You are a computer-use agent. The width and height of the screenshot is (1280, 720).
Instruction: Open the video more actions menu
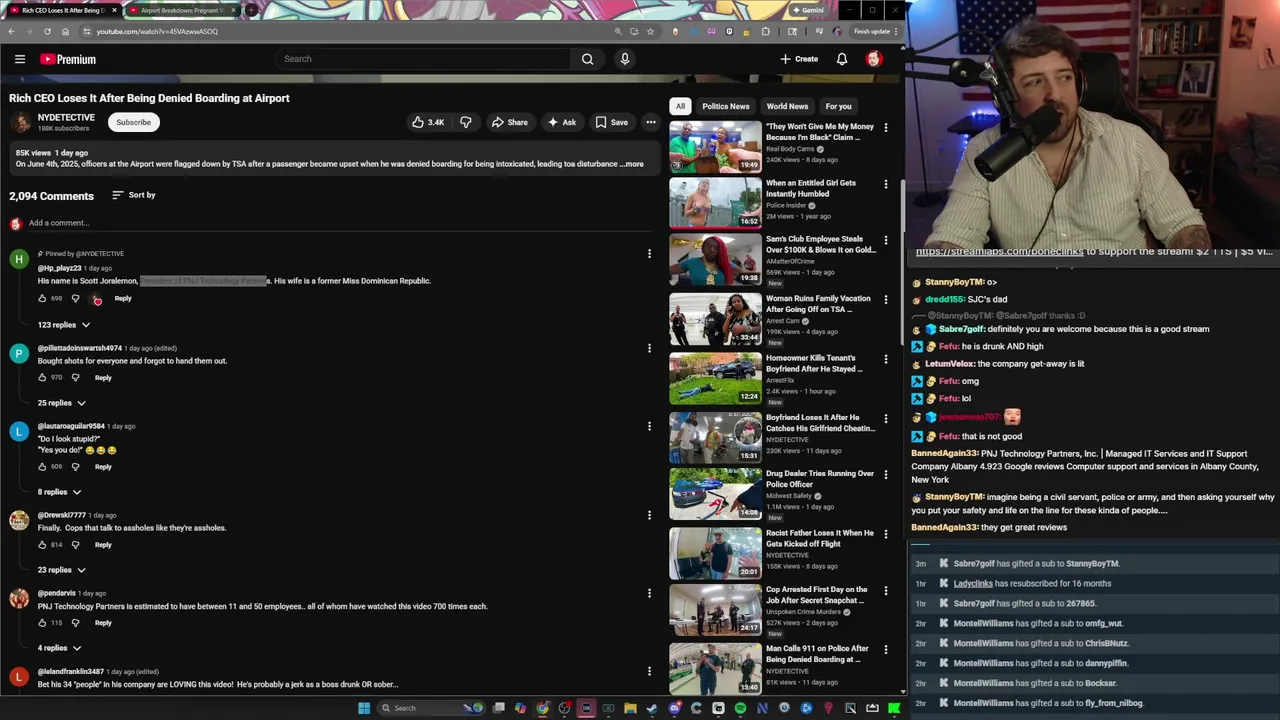coord(650,122)
